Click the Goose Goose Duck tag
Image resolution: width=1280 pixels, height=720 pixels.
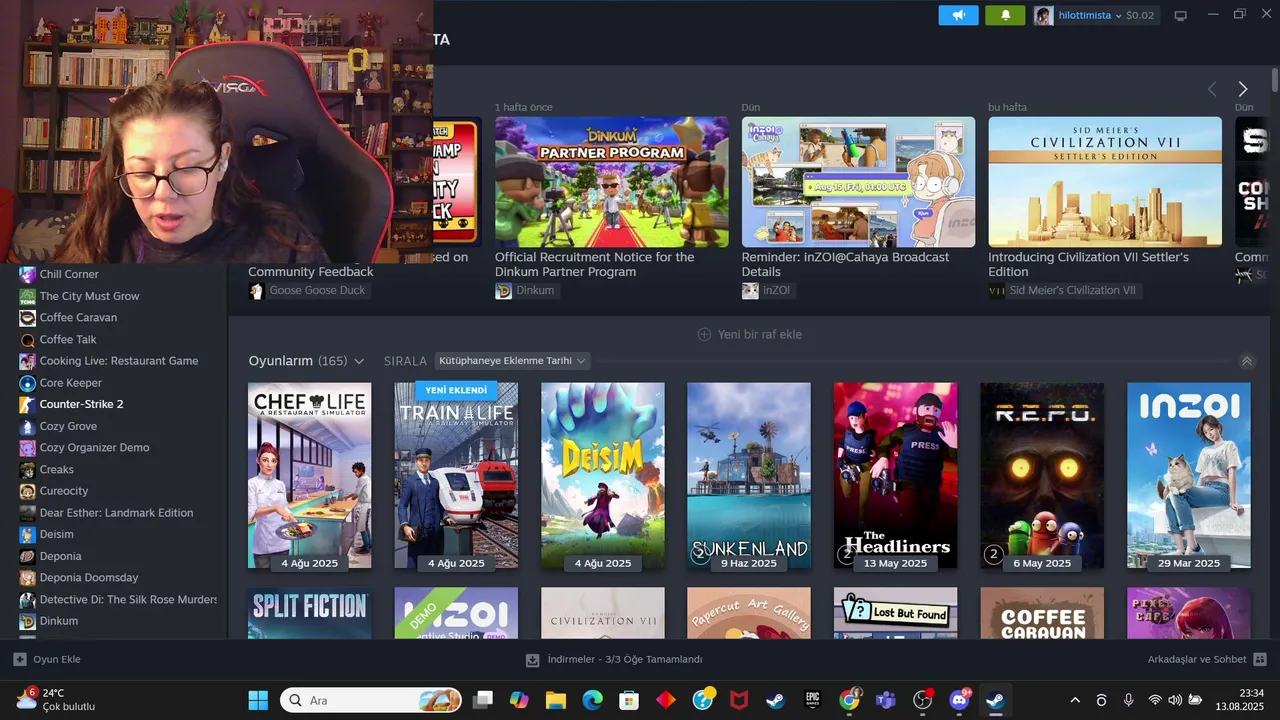[x=308, y=290]
